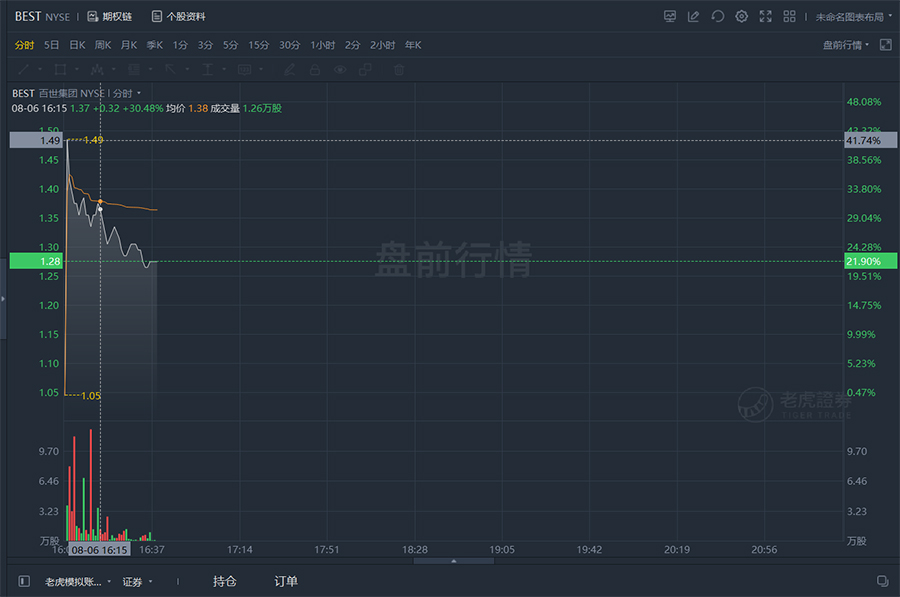Expand the price label tool options arrow

261,69
